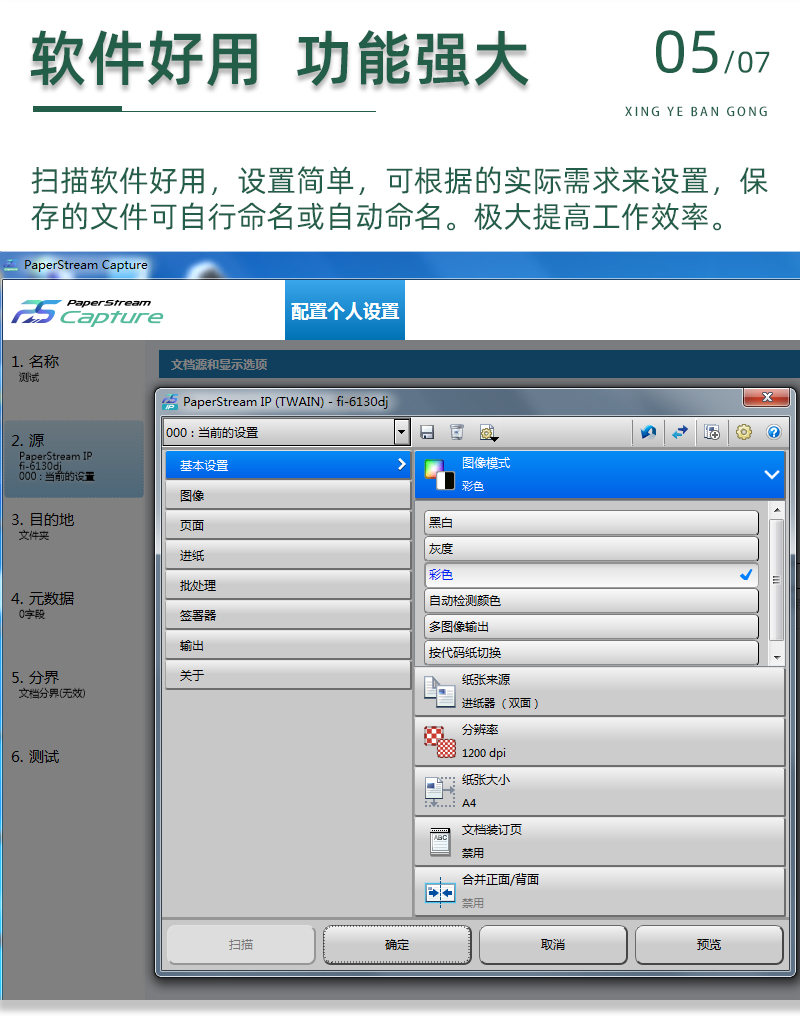Click the 取消 button

point(553,945)
